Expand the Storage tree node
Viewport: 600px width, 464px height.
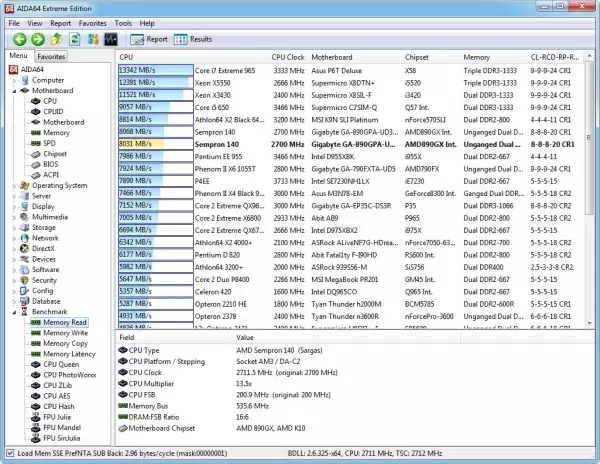click(x=15, y=228)
